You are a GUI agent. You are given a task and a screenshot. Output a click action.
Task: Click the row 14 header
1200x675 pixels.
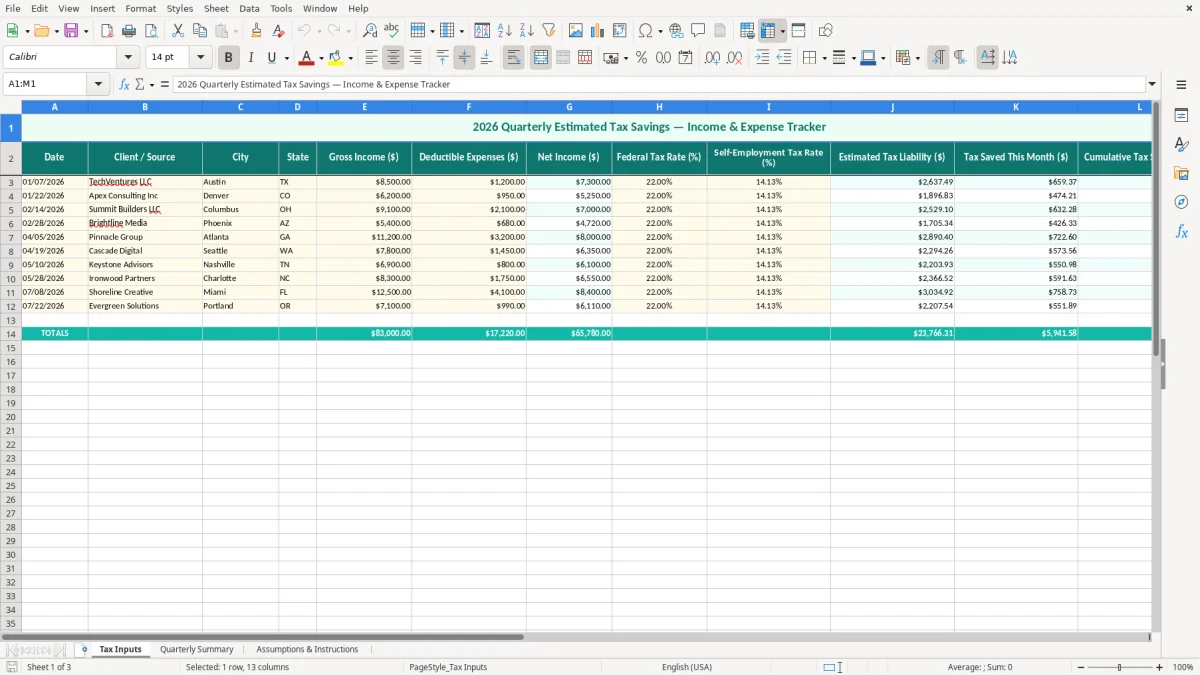11,334
